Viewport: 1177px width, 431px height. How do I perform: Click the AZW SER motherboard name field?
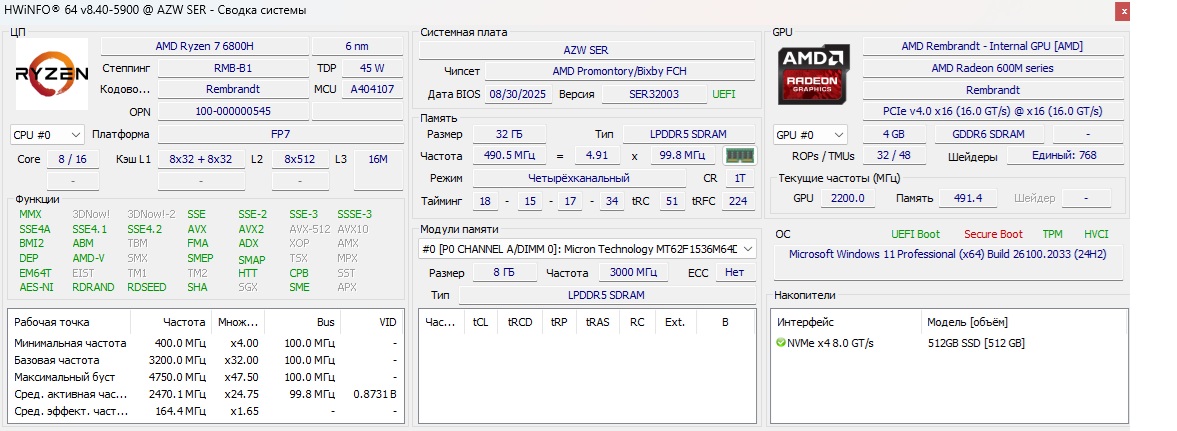587,50
